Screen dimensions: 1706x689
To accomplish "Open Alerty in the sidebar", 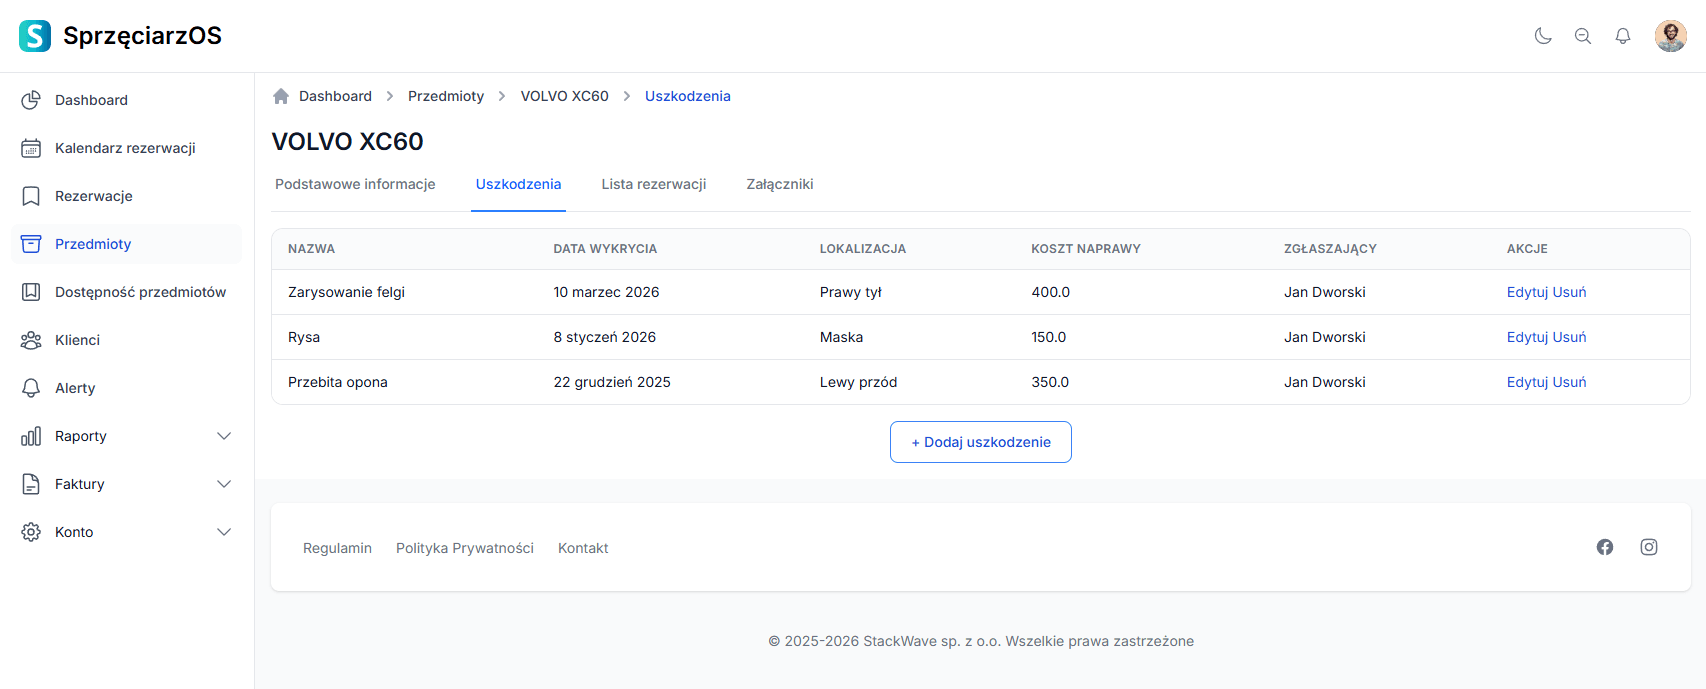I will (75, 388).
